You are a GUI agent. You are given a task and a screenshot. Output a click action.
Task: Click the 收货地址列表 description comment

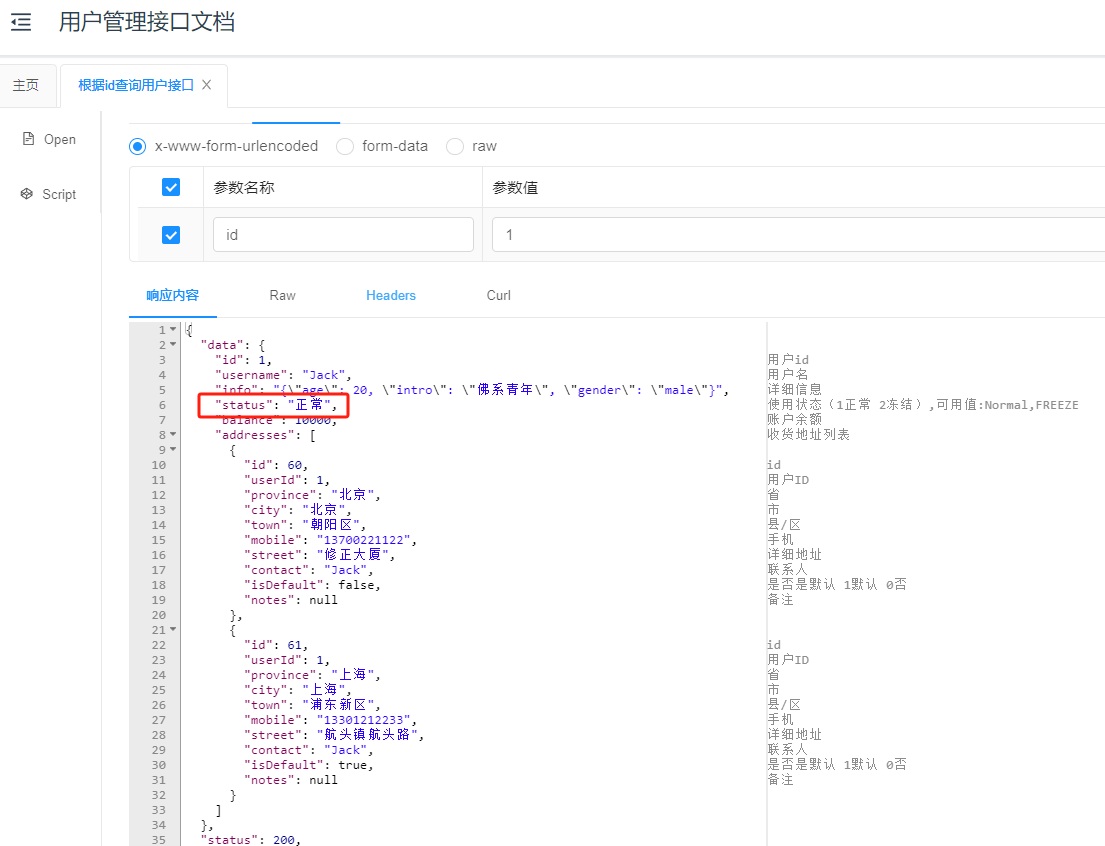[x=808, y=434]
